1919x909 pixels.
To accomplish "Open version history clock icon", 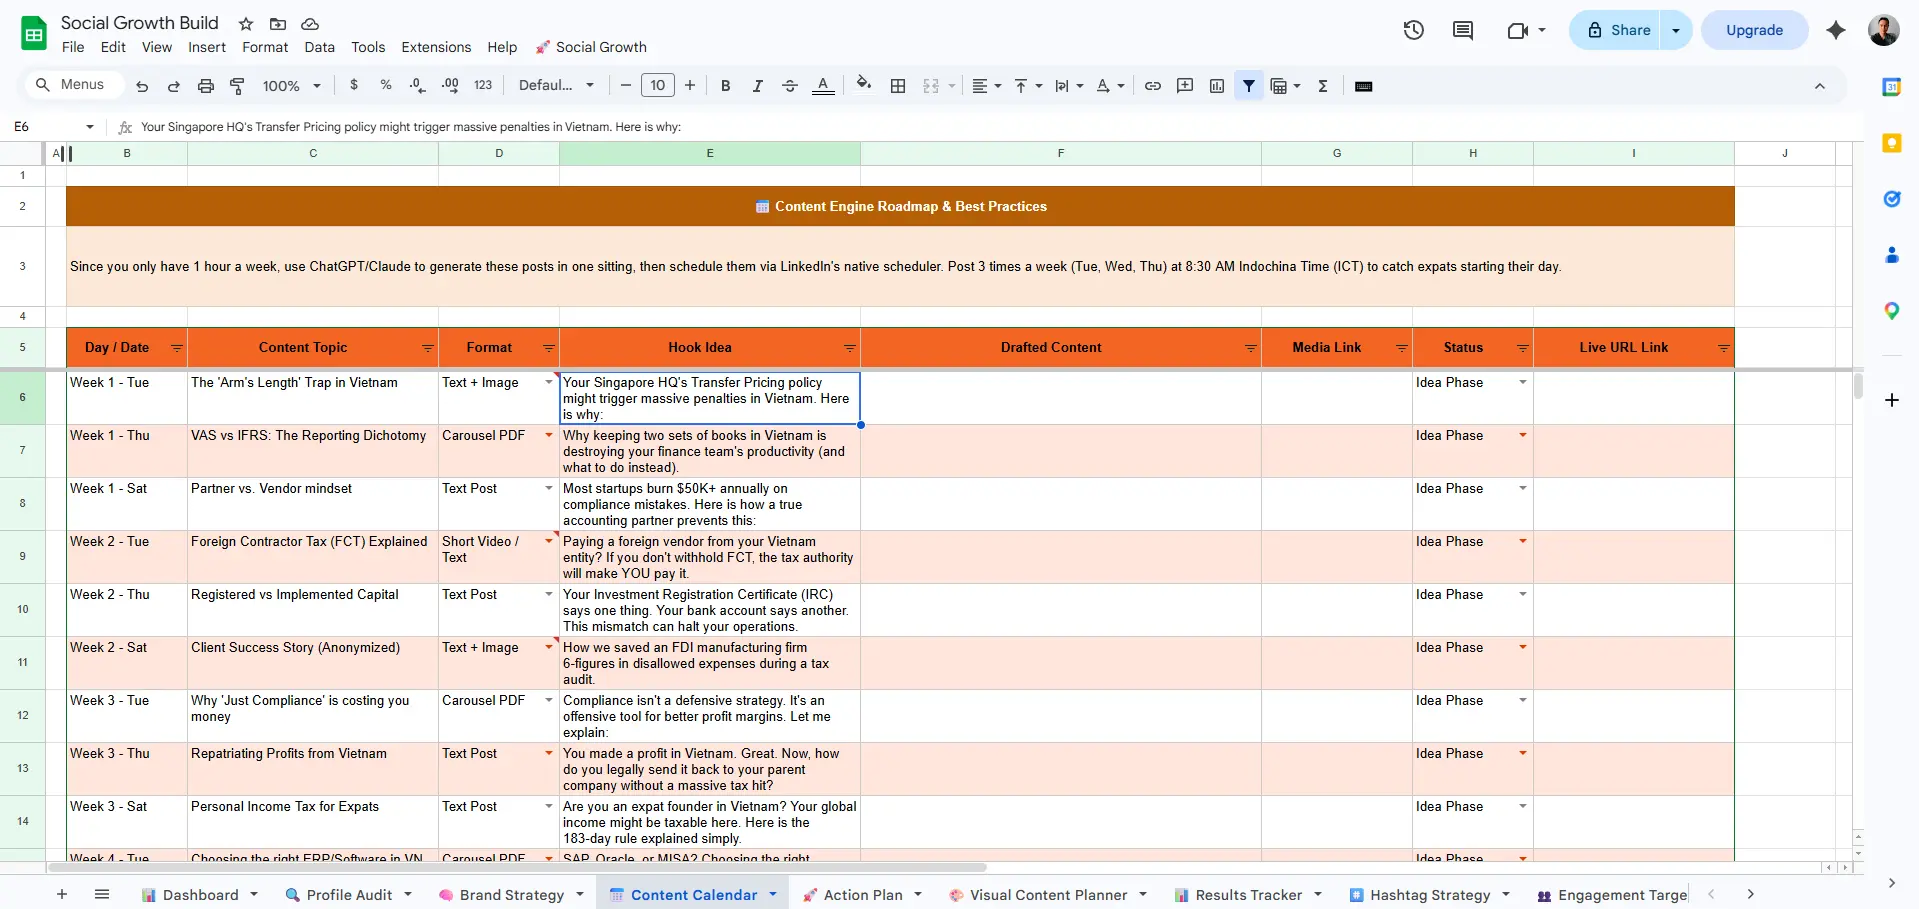I will (1414, 30).
